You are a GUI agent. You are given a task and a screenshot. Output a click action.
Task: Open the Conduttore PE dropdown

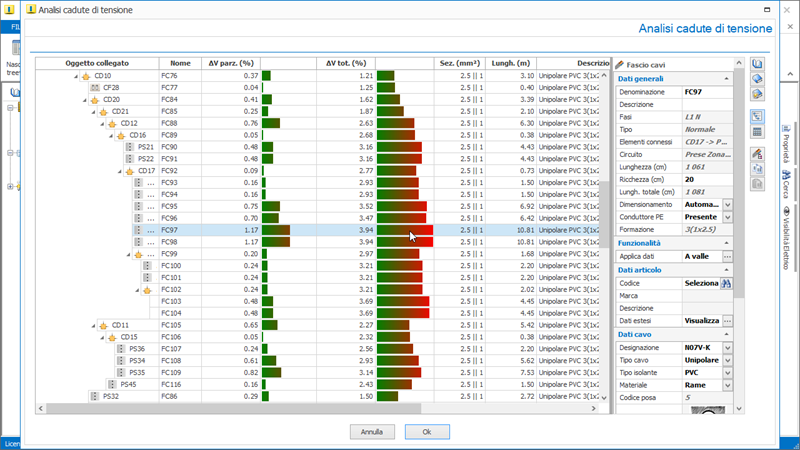point(728,217)
